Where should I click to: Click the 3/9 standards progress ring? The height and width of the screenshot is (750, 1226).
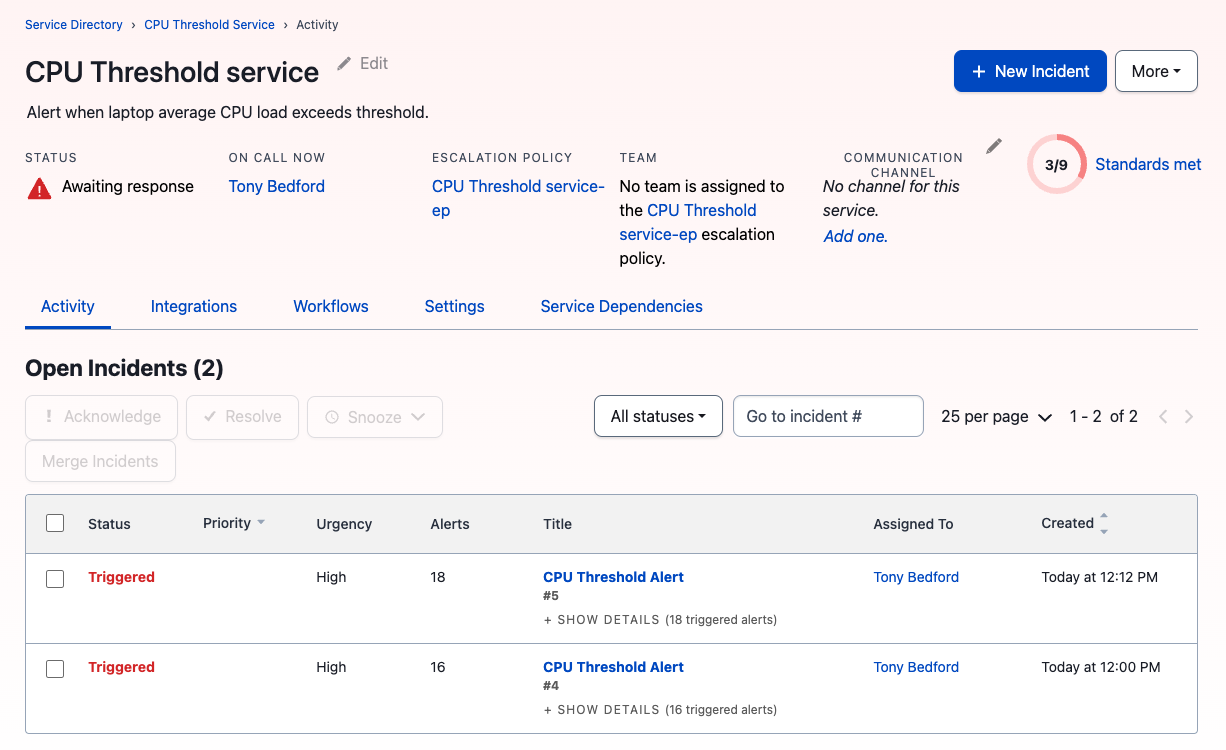1056,164
